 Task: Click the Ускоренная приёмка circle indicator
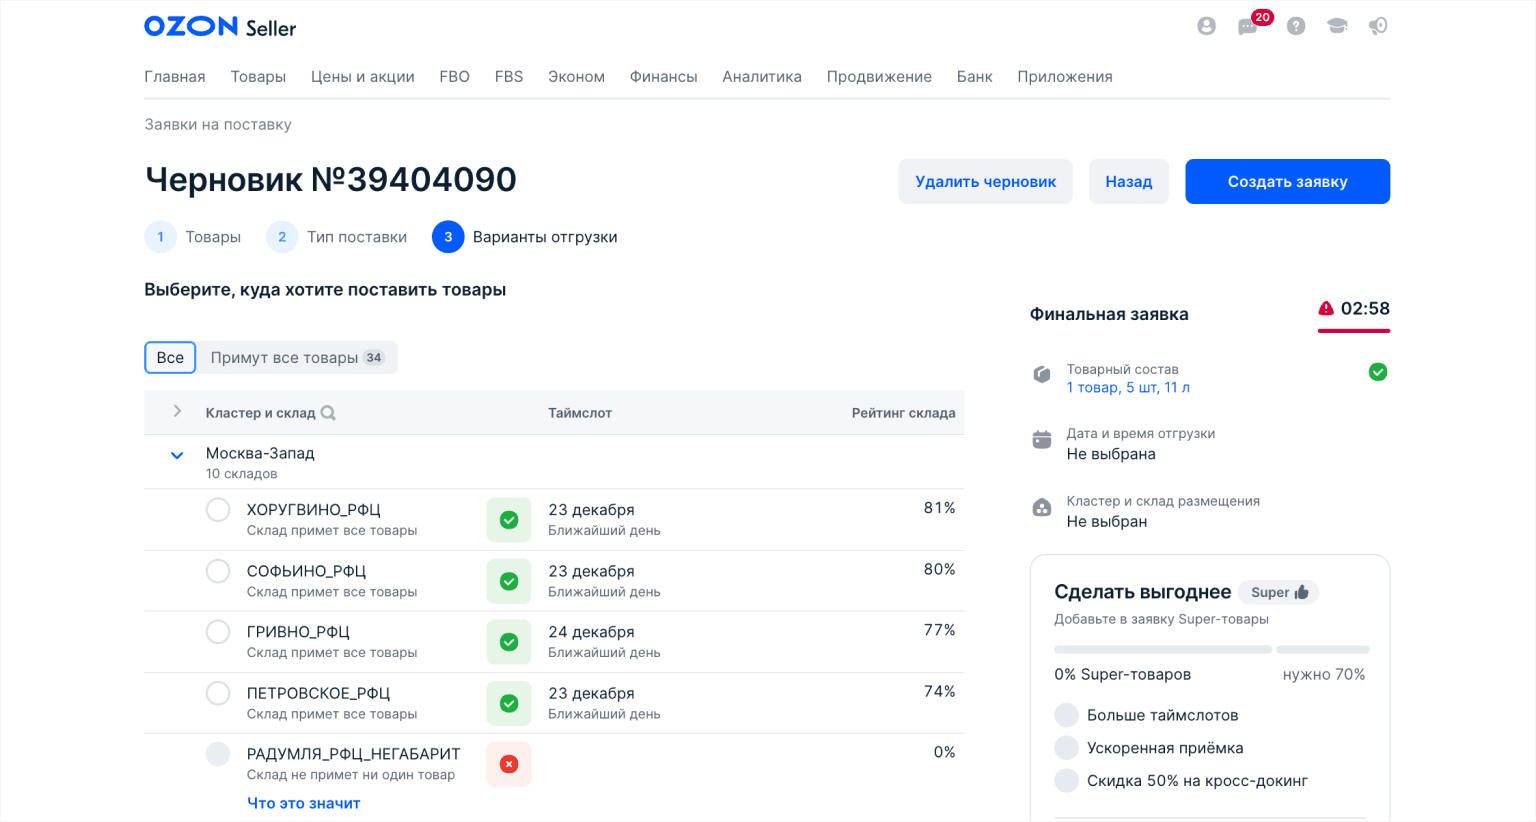pyautogui.click(x=1067, y=748)
